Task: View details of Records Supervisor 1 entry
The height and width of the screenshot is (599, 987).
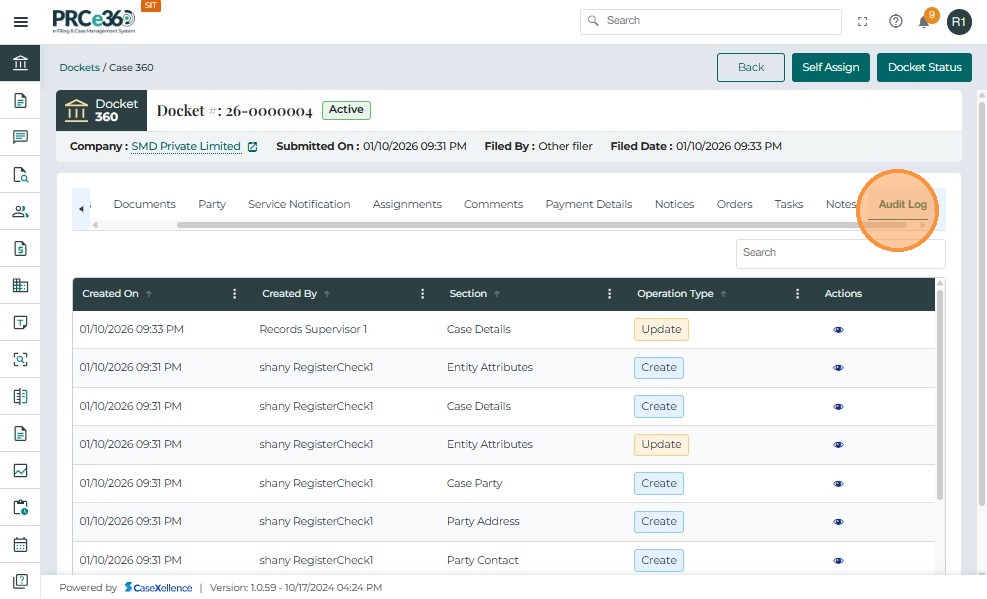Action: pos(838,330)
